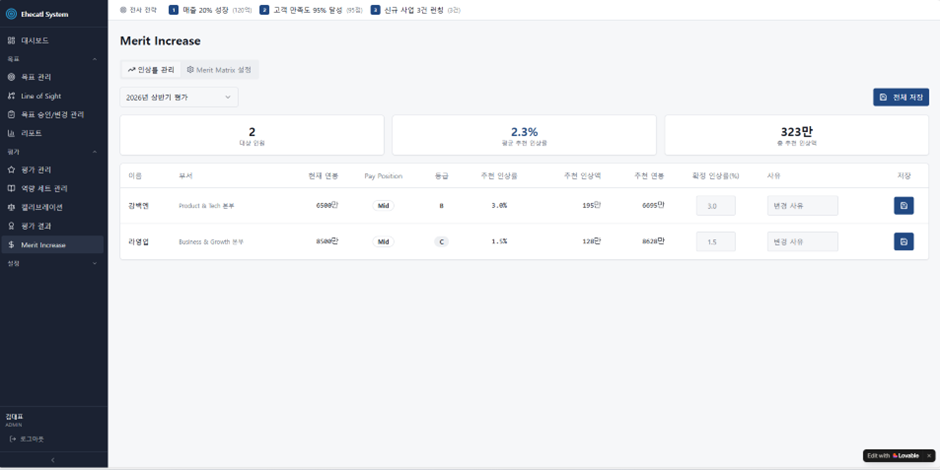The image size is (940, 470).
Task: Open 역량 세트 관리 book icon
Action: [x=11, y=189]
